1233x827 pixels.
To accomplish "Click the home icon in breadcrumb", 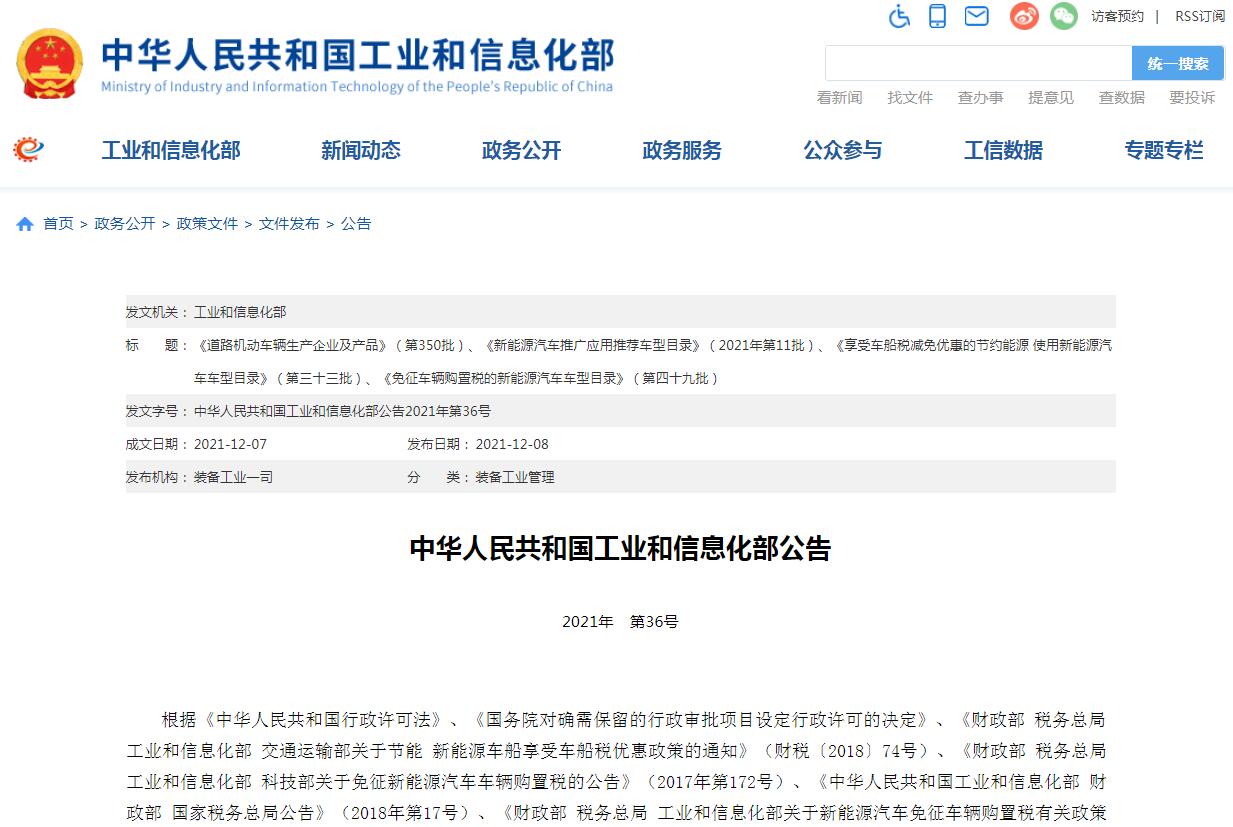I will click(x=25, y=224).
